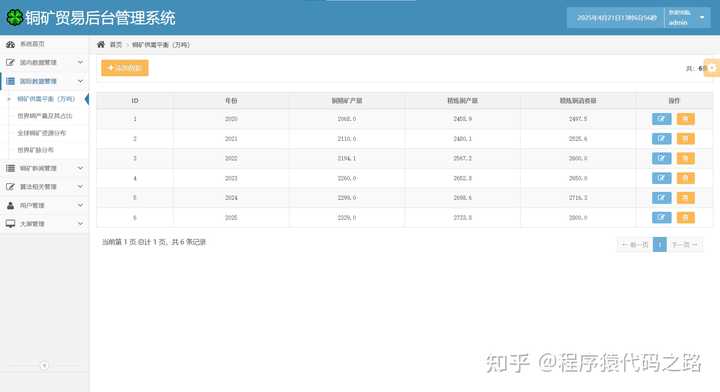Screen dimensions: 720x392
Task: Open the orange settings gear at the right edge
Action: [712, 67]
